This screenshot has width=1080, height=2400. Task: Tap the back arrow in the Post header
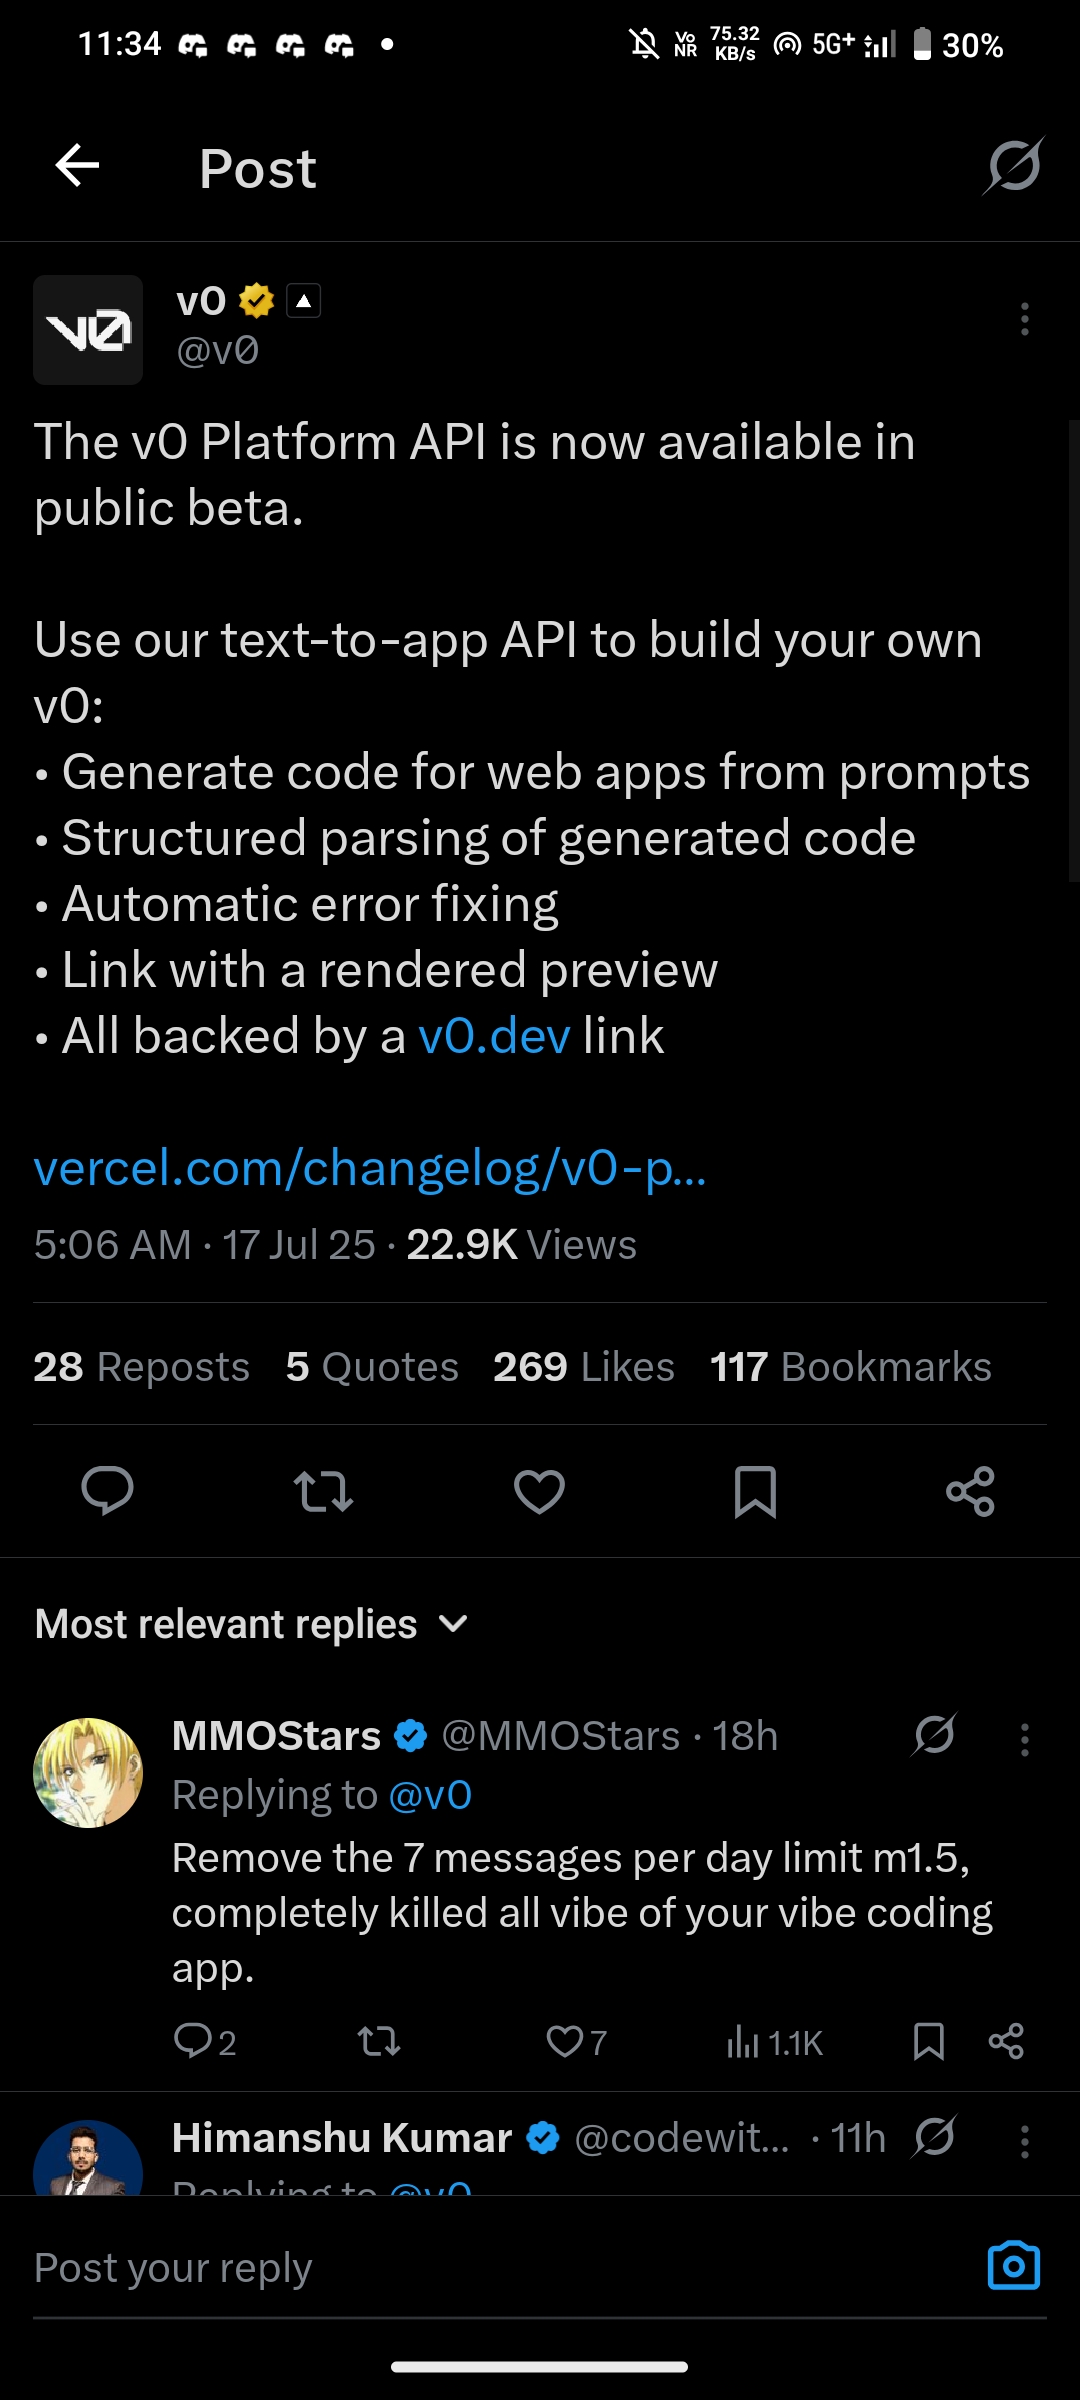coord(77,166)
